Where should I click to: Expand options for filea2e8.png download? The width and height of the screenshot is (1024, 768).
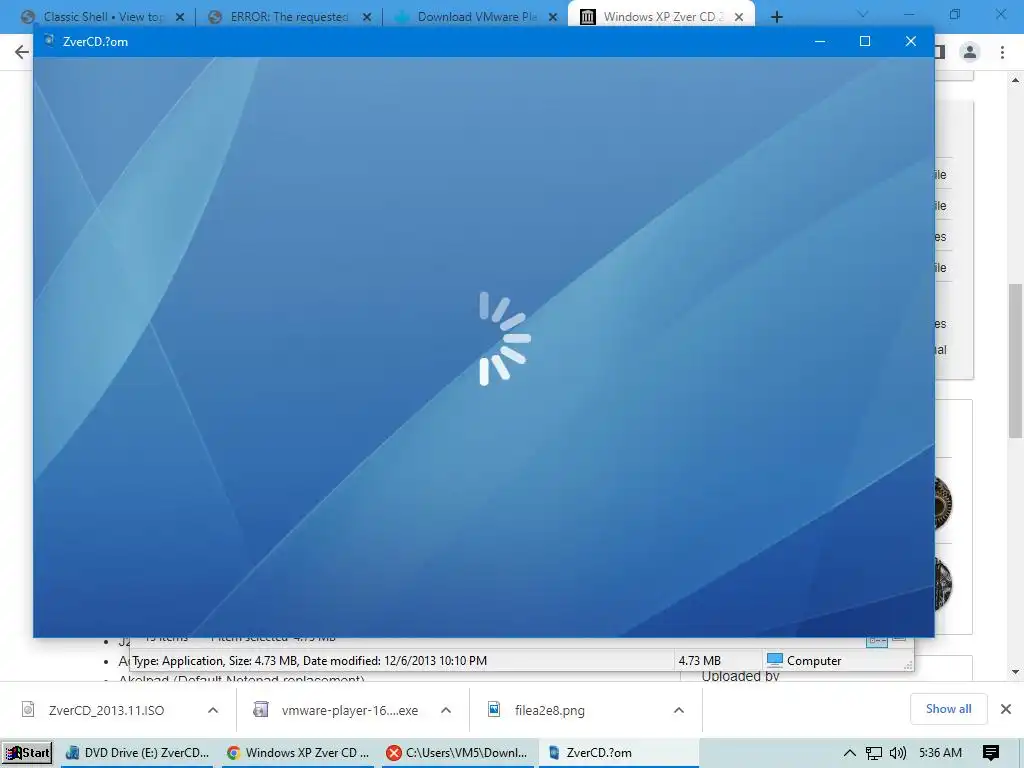(x=679, y=710)
